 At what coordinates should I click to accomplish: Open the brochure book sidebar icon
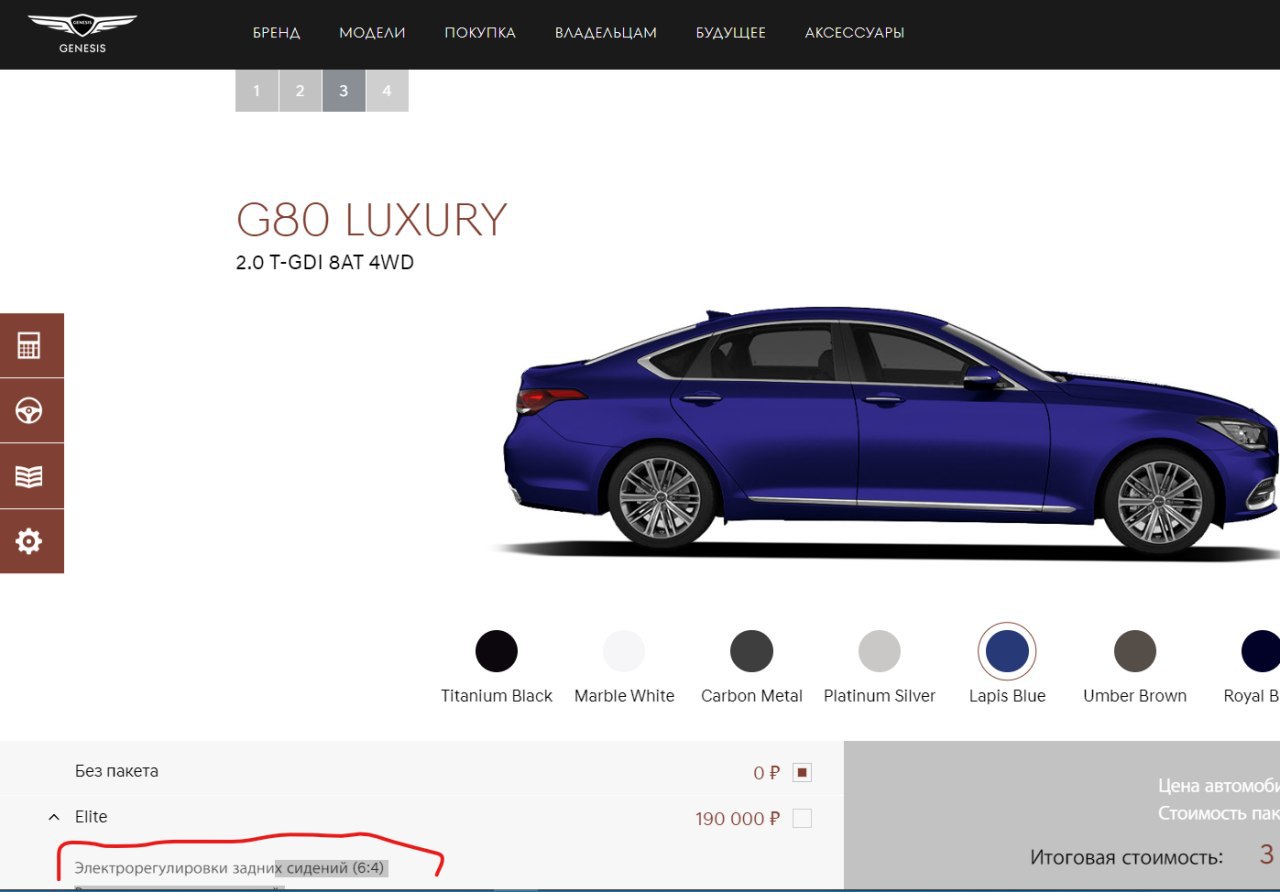(29, 476)
